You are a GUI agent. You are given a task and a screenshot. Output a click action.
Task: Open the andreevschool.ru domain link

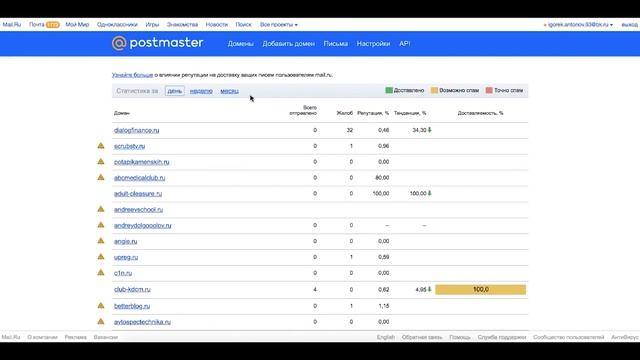click(x=138, y=210)
